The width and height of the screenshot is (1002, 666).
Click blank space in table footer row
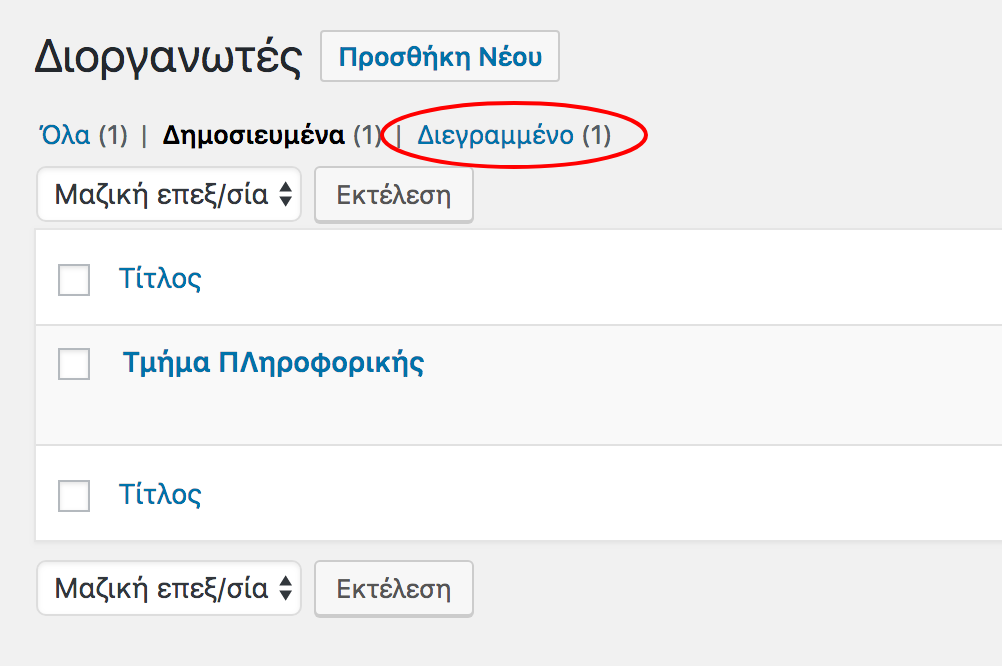600,494
